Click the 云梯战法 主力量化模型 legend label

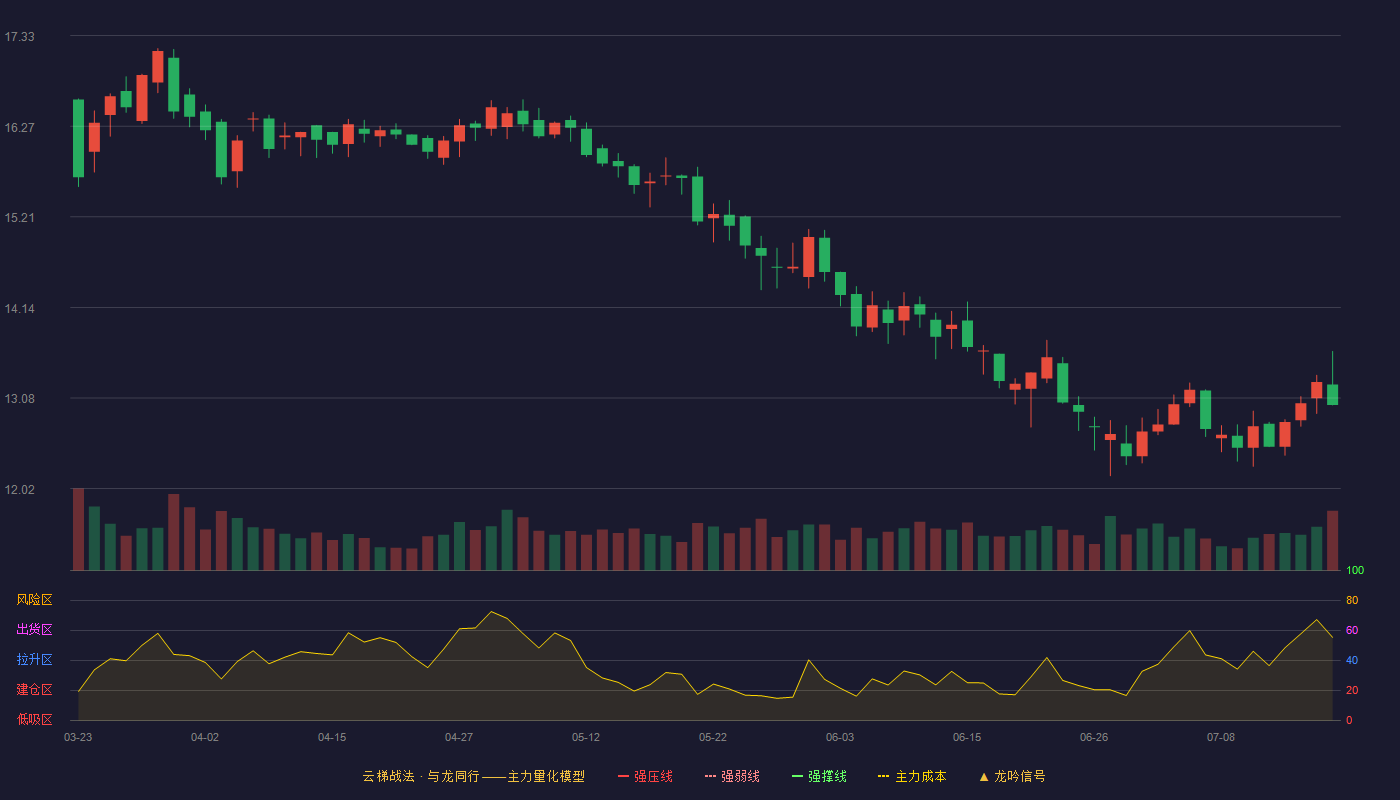pos(473,776)
